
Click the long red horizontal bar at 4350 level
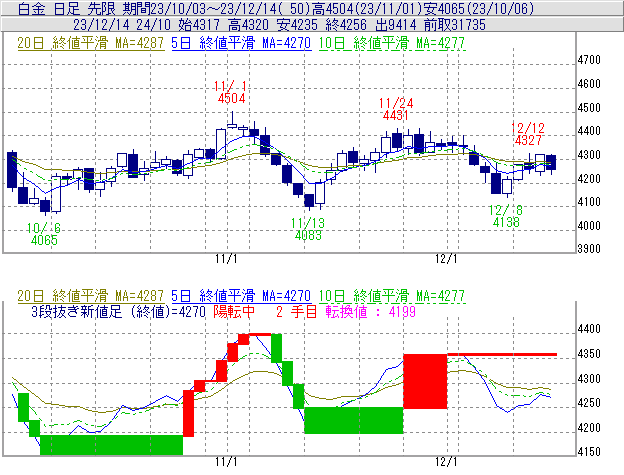(502, 354)
